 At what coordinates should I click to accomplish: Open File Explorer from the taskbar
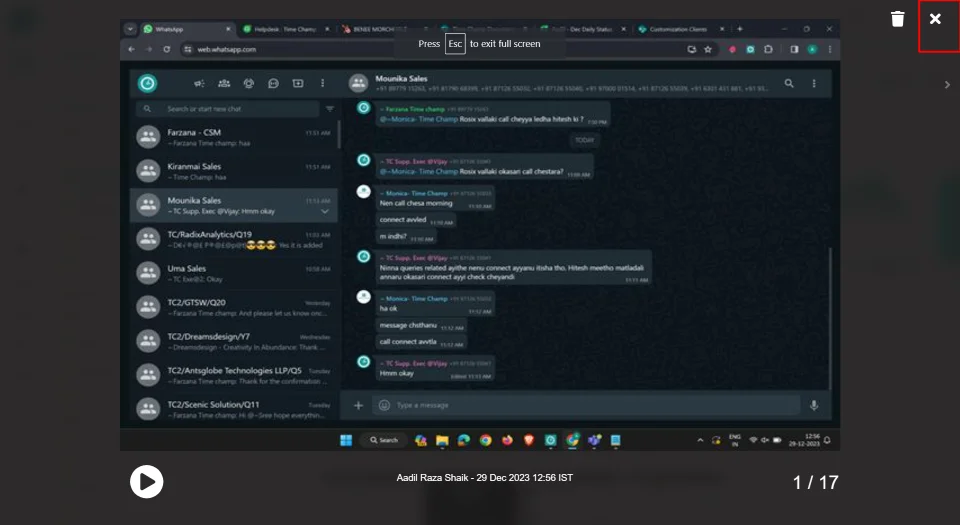tap(442, 441)
